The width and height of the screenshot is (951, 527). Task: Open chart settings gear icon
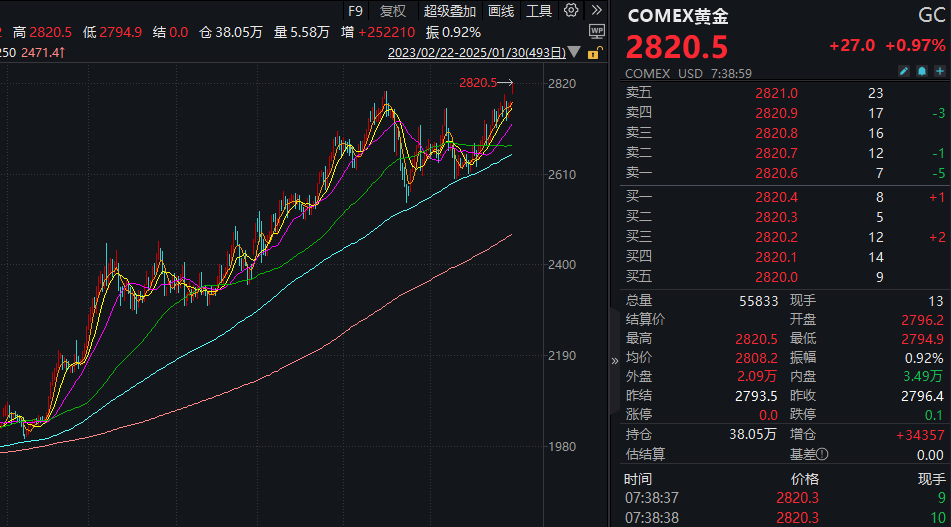click(x=571, y=11)
